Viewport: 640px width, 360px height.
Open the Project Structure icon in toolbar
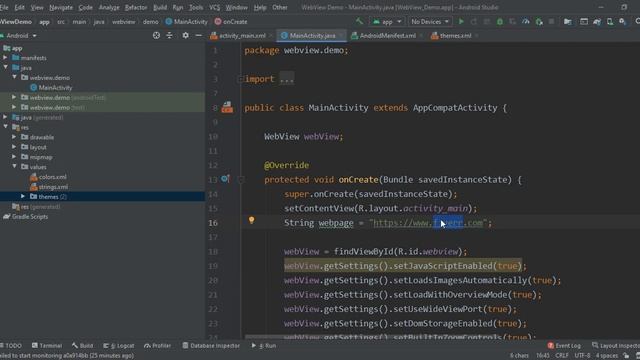(x=568, y=21)
